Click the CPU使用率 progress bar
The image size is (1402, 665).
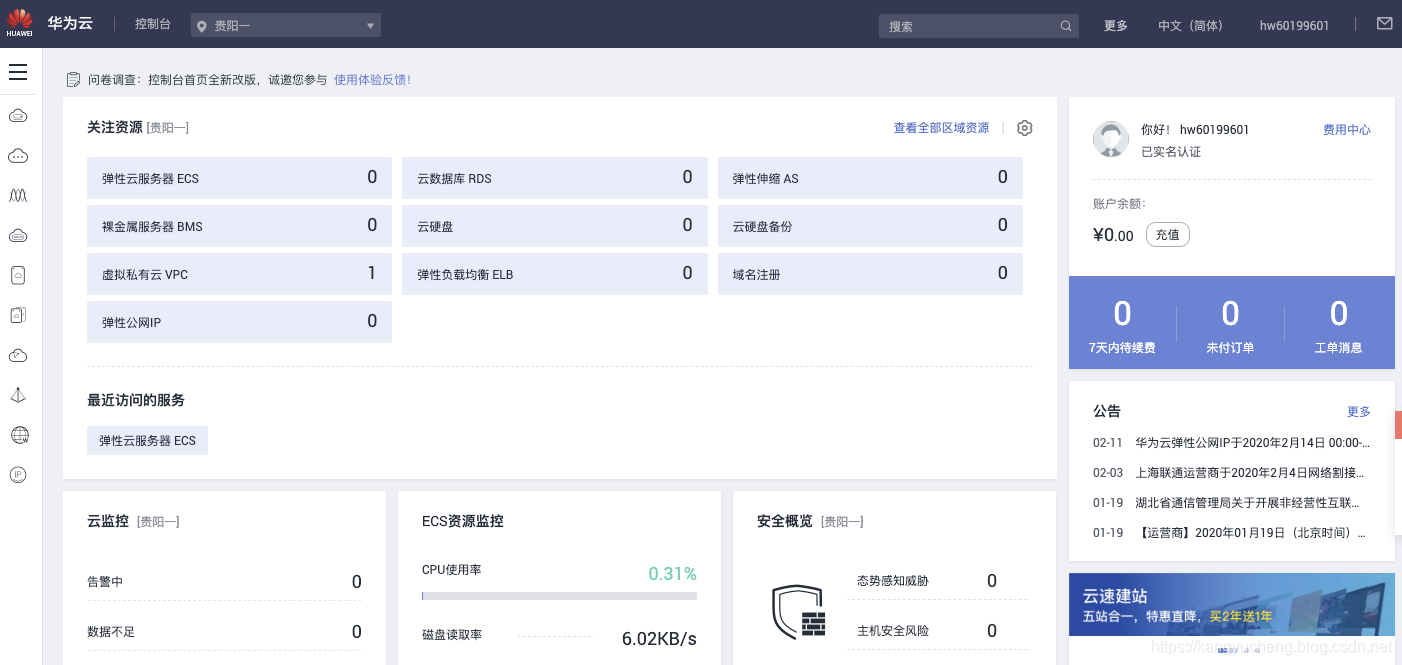559,596
